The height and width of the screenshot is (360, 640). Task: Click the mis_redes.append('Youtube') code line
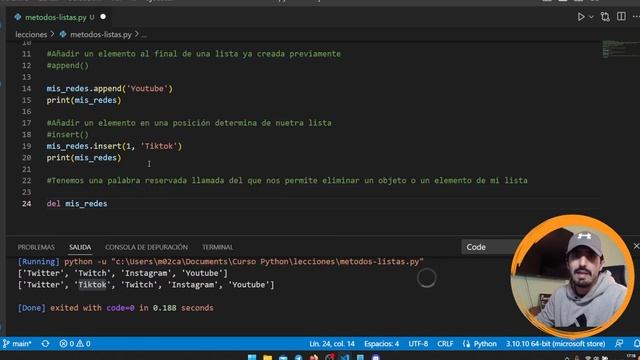click(x=109, y=89)
